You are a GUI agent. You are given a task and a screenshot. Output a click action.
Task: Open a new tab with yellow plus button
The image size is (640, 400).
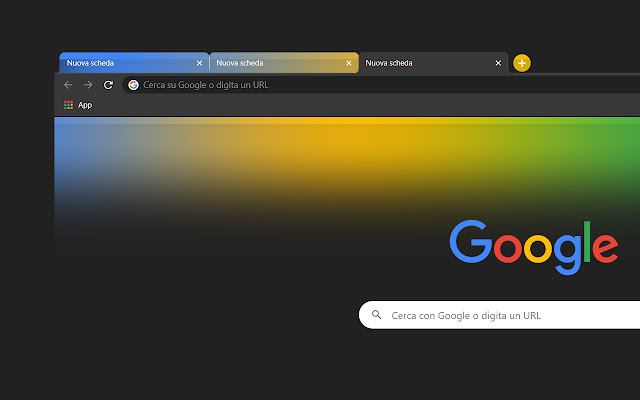coord(522,63)
